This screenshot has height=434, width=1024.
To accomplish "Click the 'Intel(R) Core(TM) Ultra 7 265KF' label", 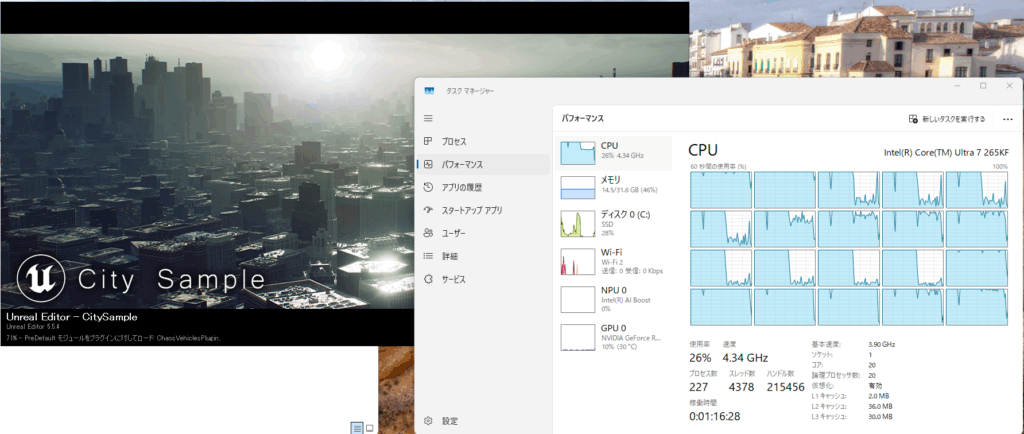I will [946, 152].
